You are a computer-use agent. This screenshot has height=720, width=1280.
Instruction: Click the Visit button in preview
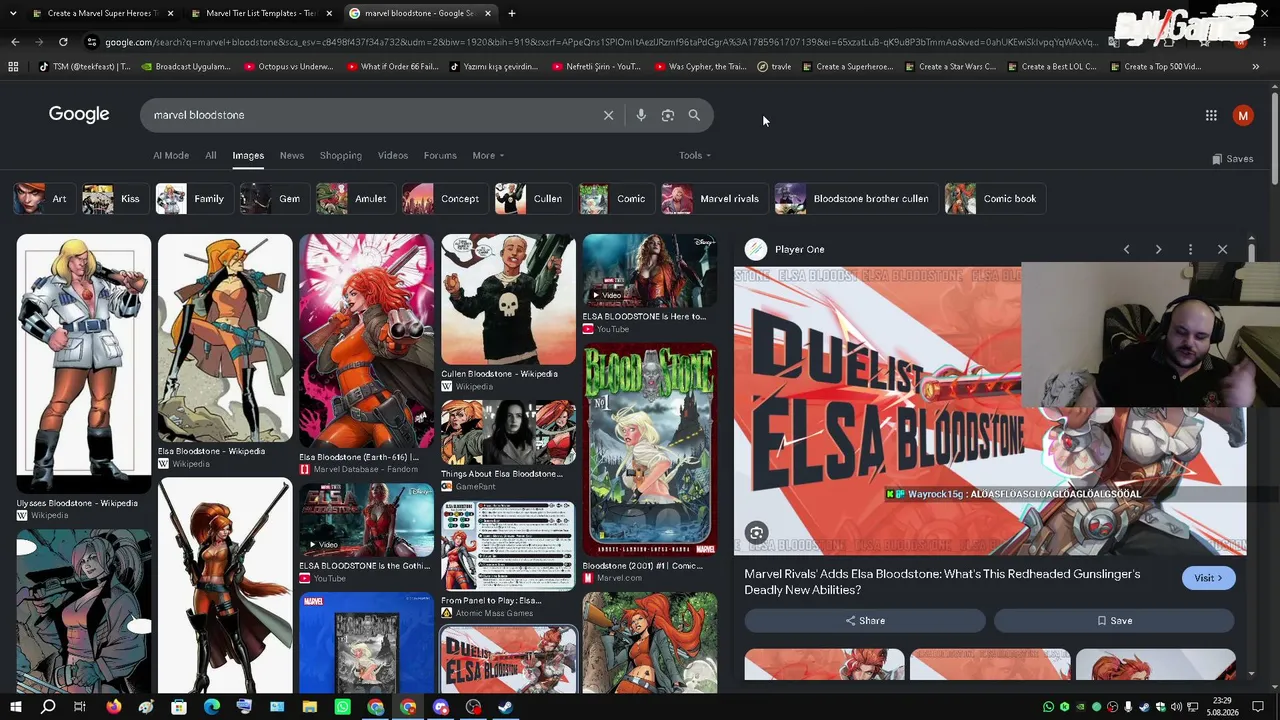click(x=1208, y=578)
